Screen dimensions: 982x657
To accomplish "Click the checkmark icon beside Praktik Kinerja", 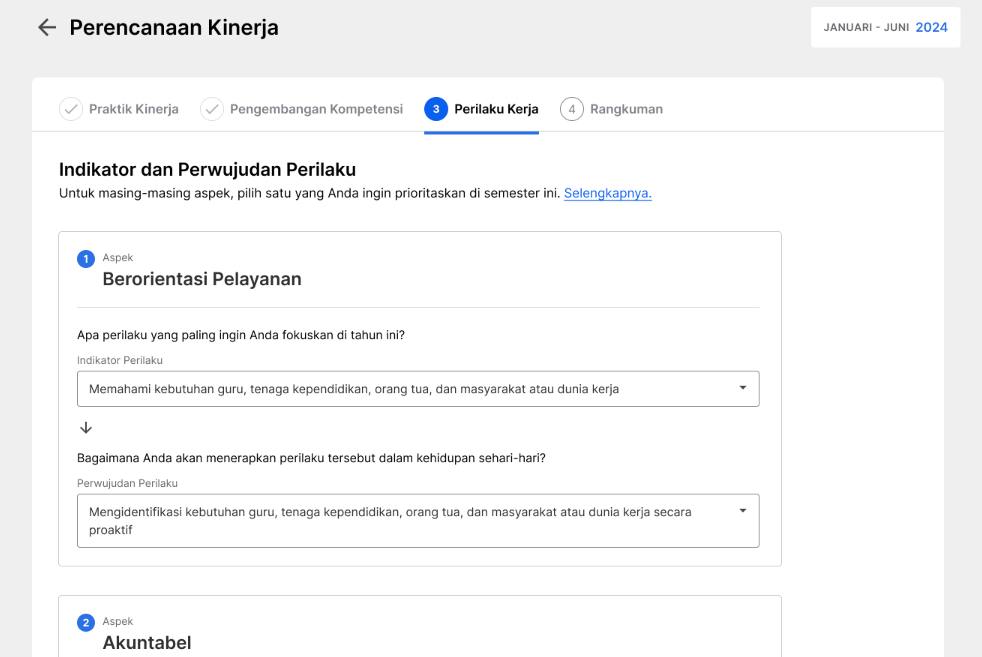I will pyautogui.click(x=71, y=109).
